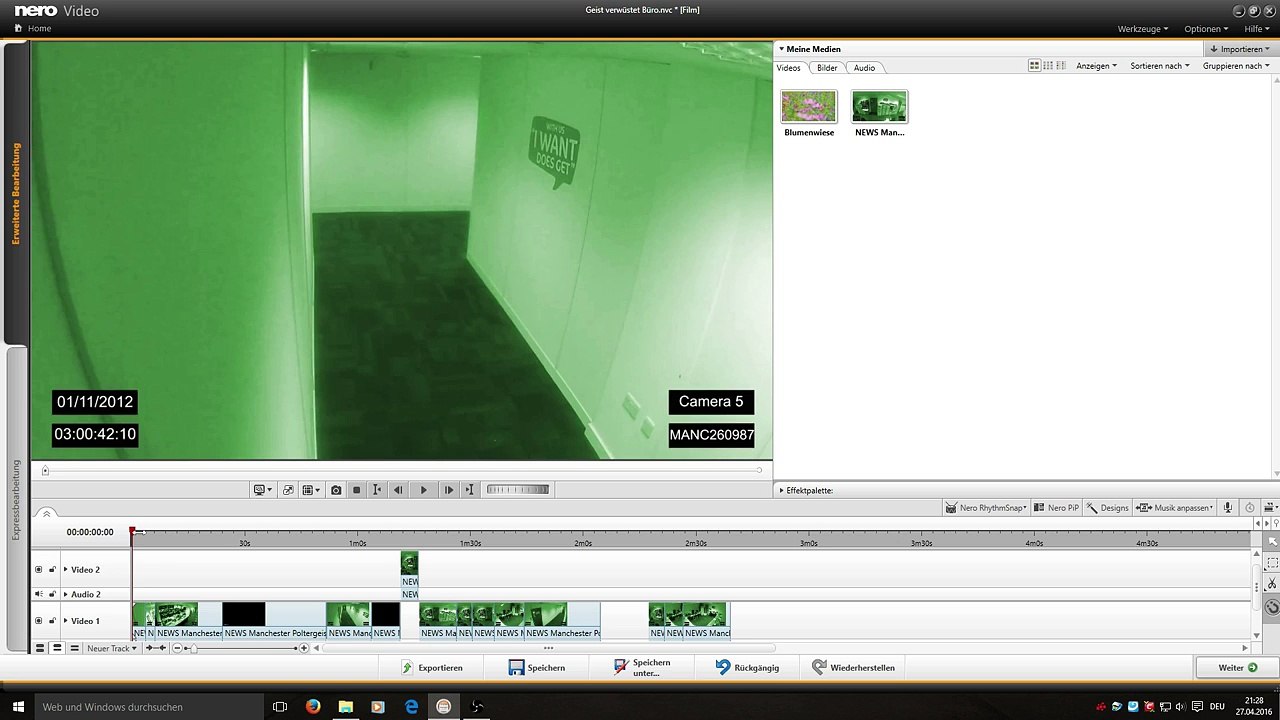Viewport: 1280px width, 720px height.
Task: Mute the Audio 2 track
Action: tap(39, 594)
